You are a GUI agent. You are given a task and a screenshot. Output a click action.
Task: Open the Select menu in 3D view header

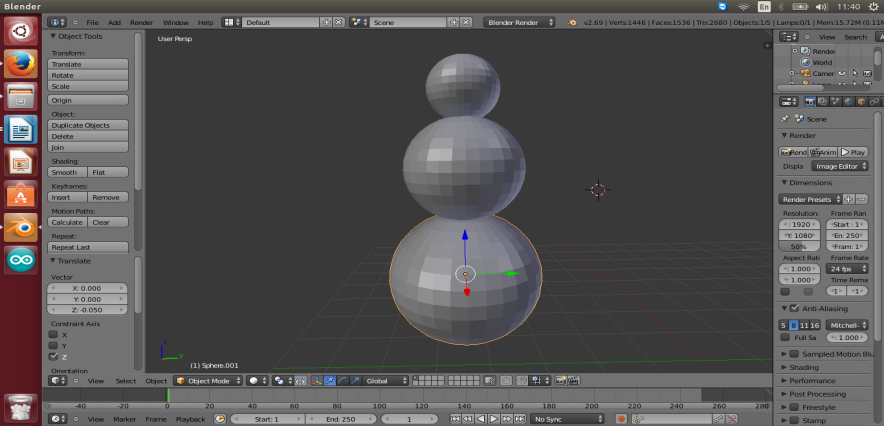(x=126, y=381)
